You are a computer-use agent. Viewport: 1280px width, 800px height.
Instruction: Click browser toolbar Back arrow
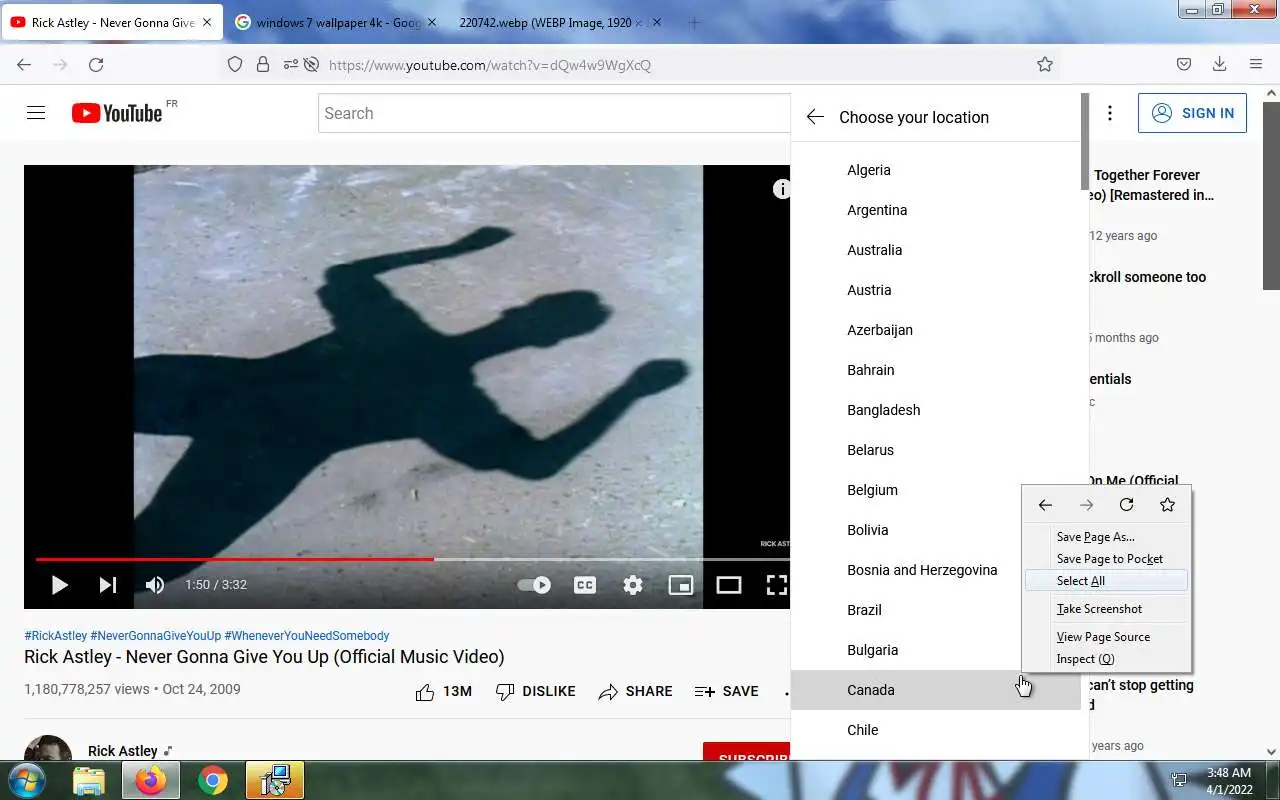[24, 65]
